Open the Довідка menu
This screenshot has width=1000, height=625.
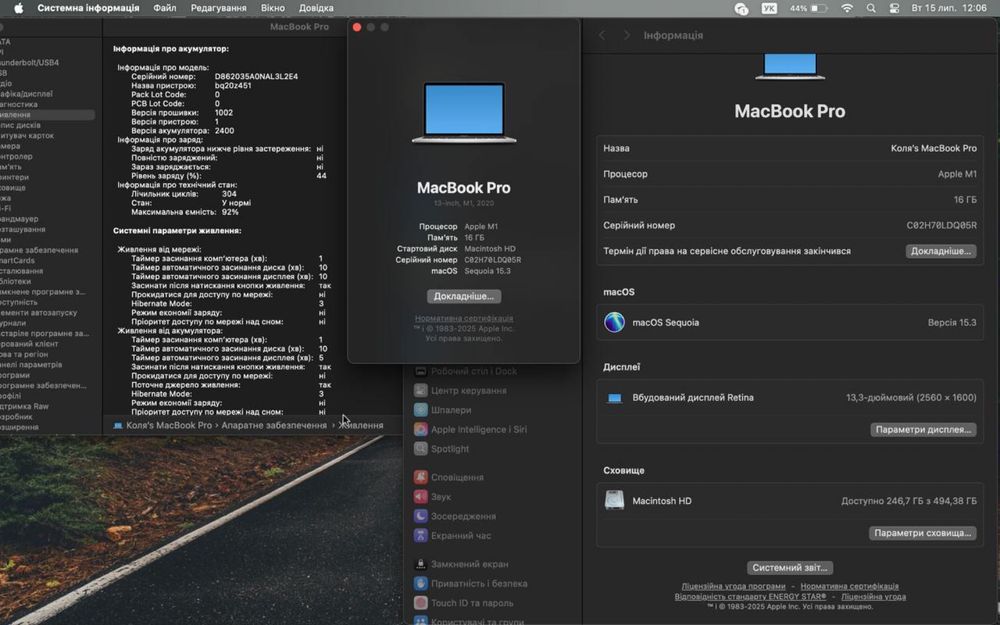click(x=316, y=8)
